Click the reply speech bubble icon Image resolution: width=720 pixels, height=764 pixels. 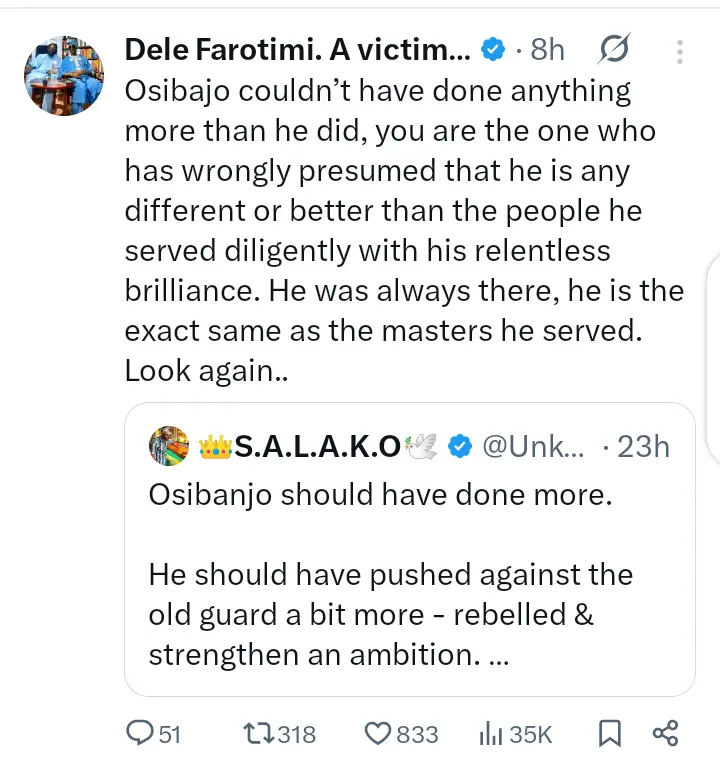click(140, 734)
